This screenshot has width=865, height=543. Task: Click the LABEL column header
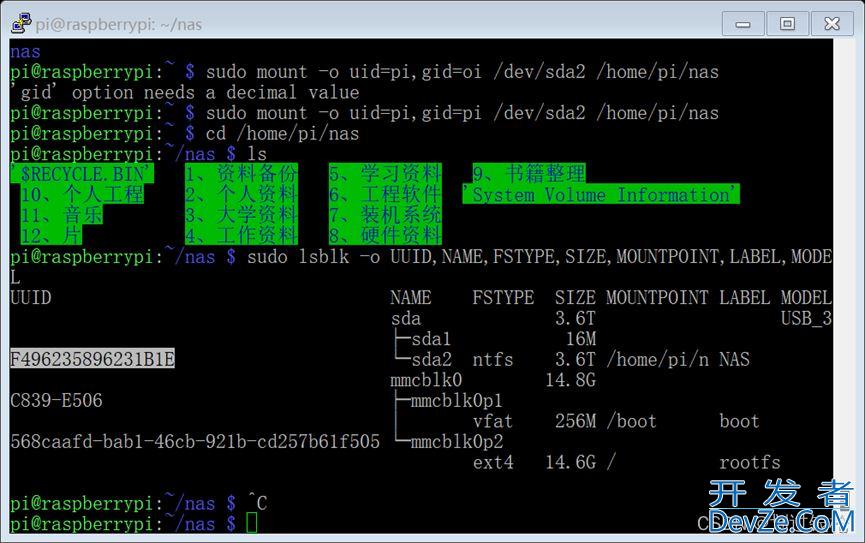point(745,297)
